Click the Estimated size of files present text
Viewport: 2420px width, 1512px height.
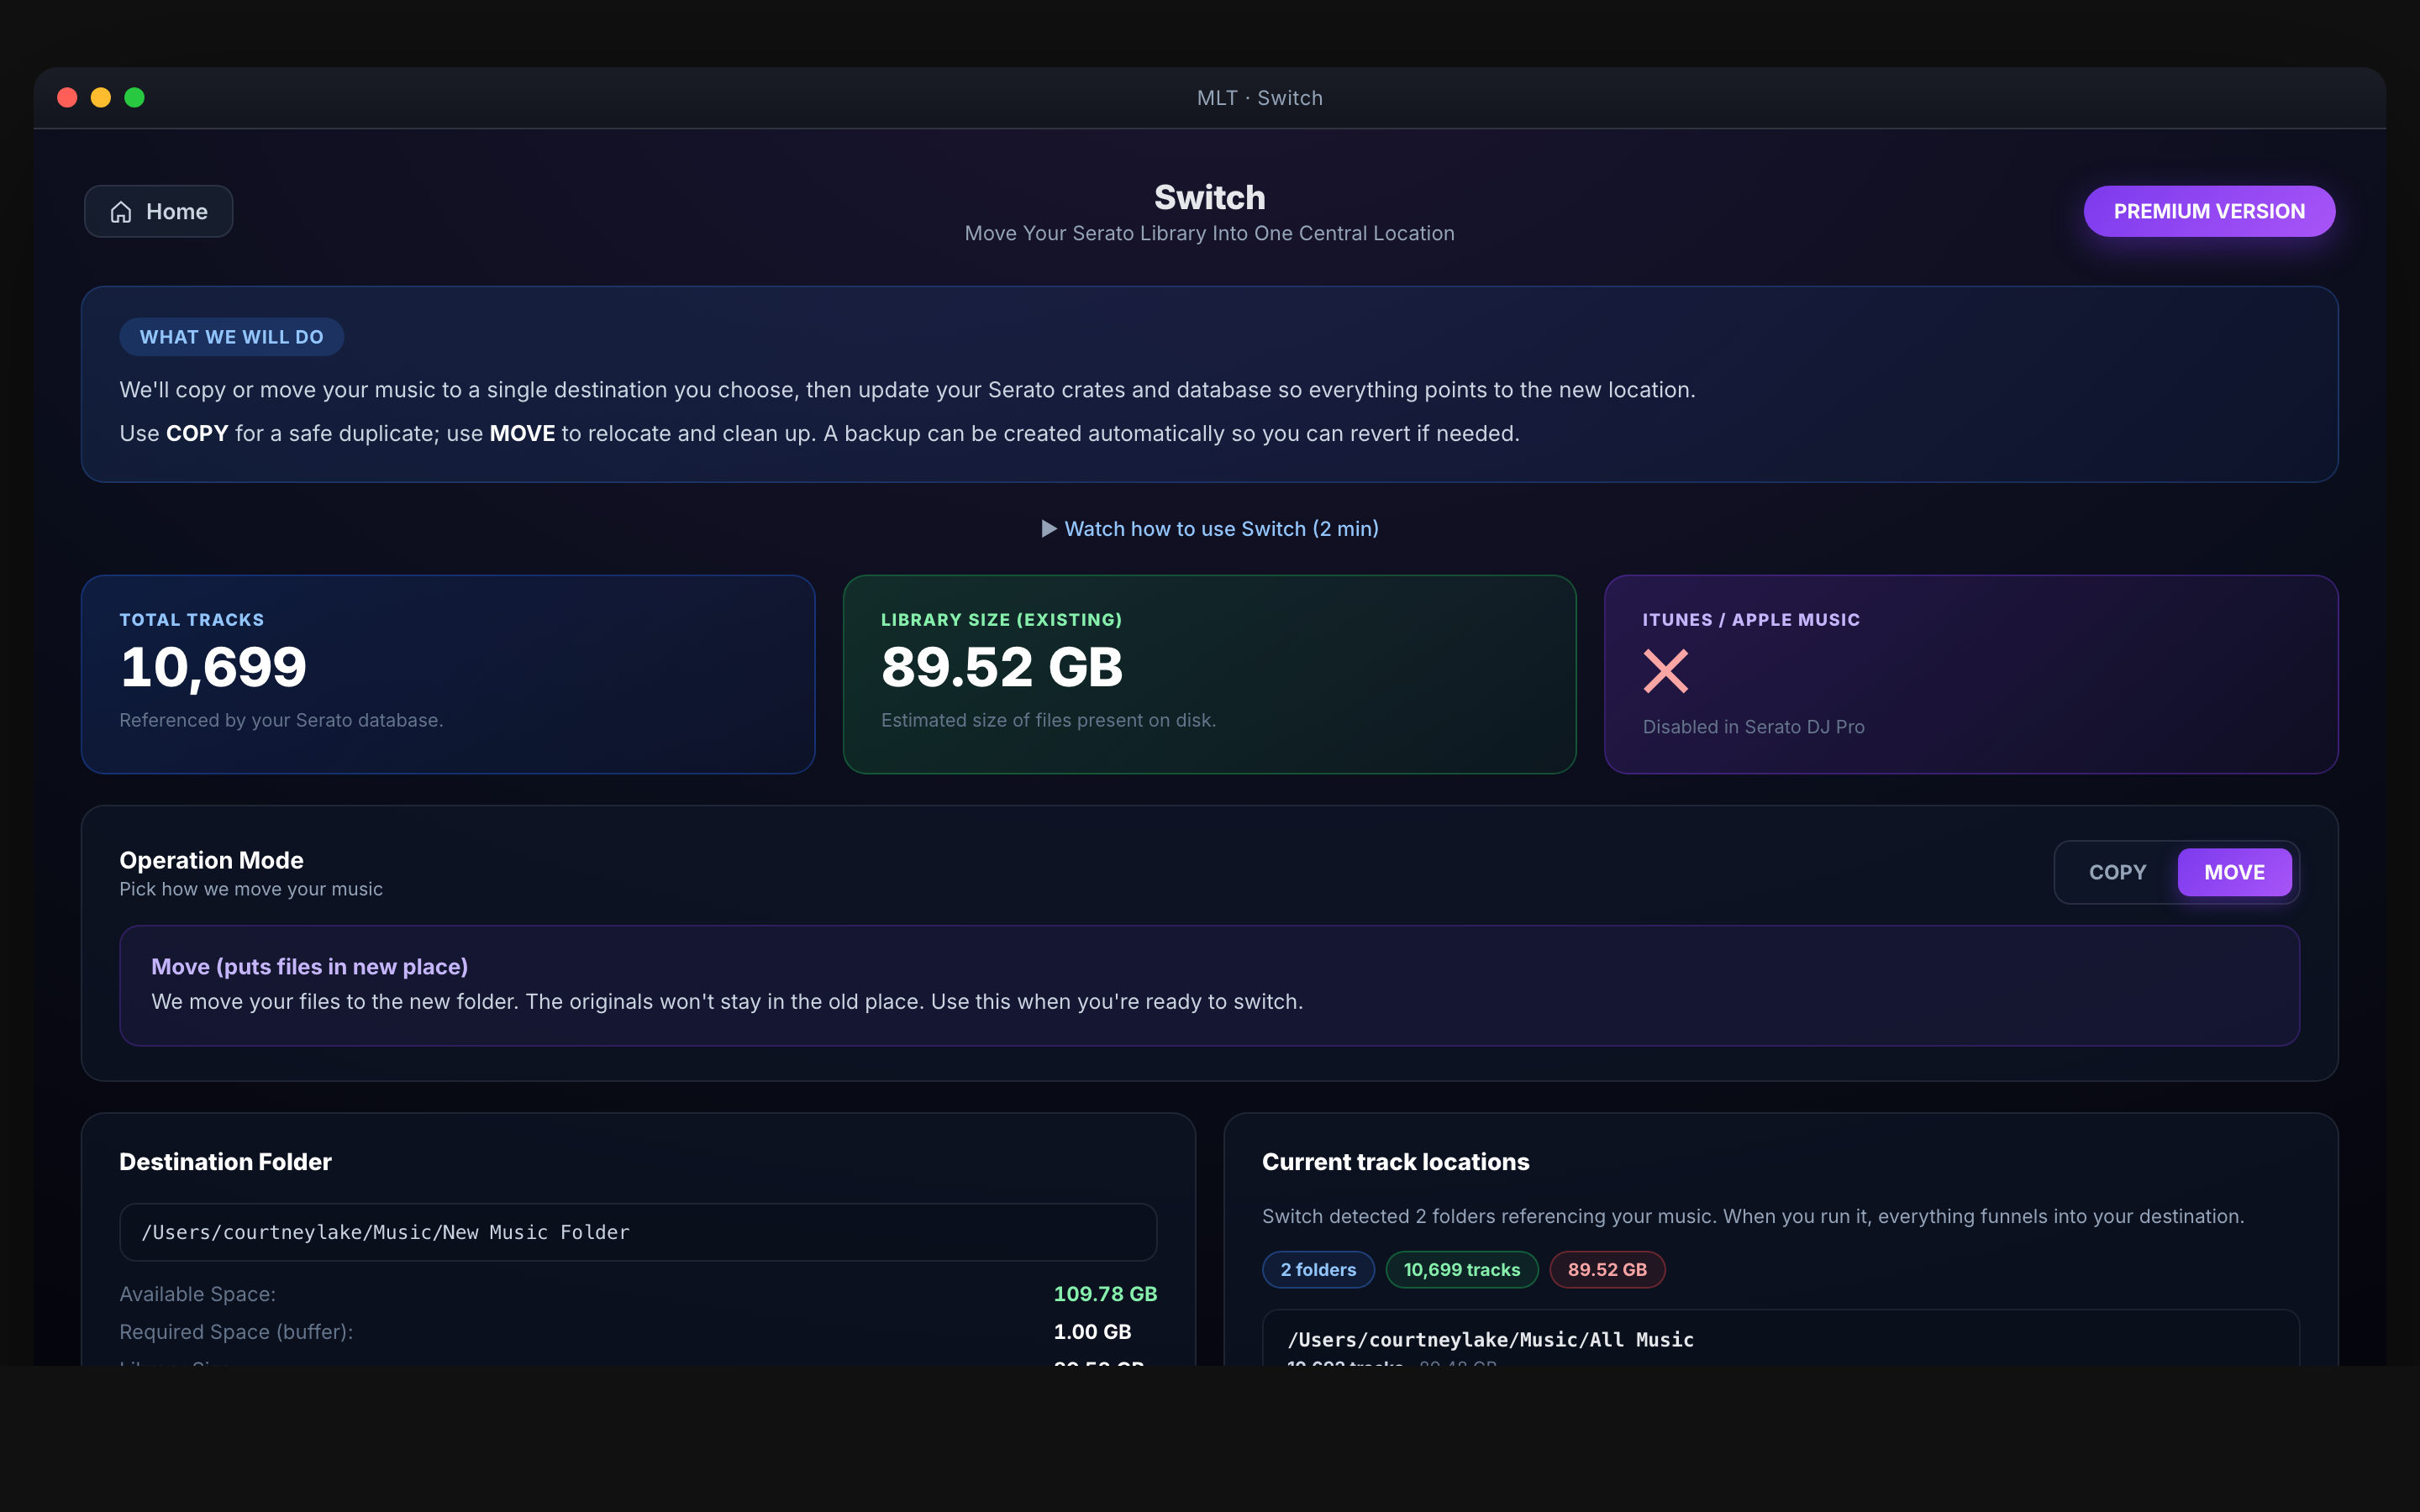pos(1048,720)
